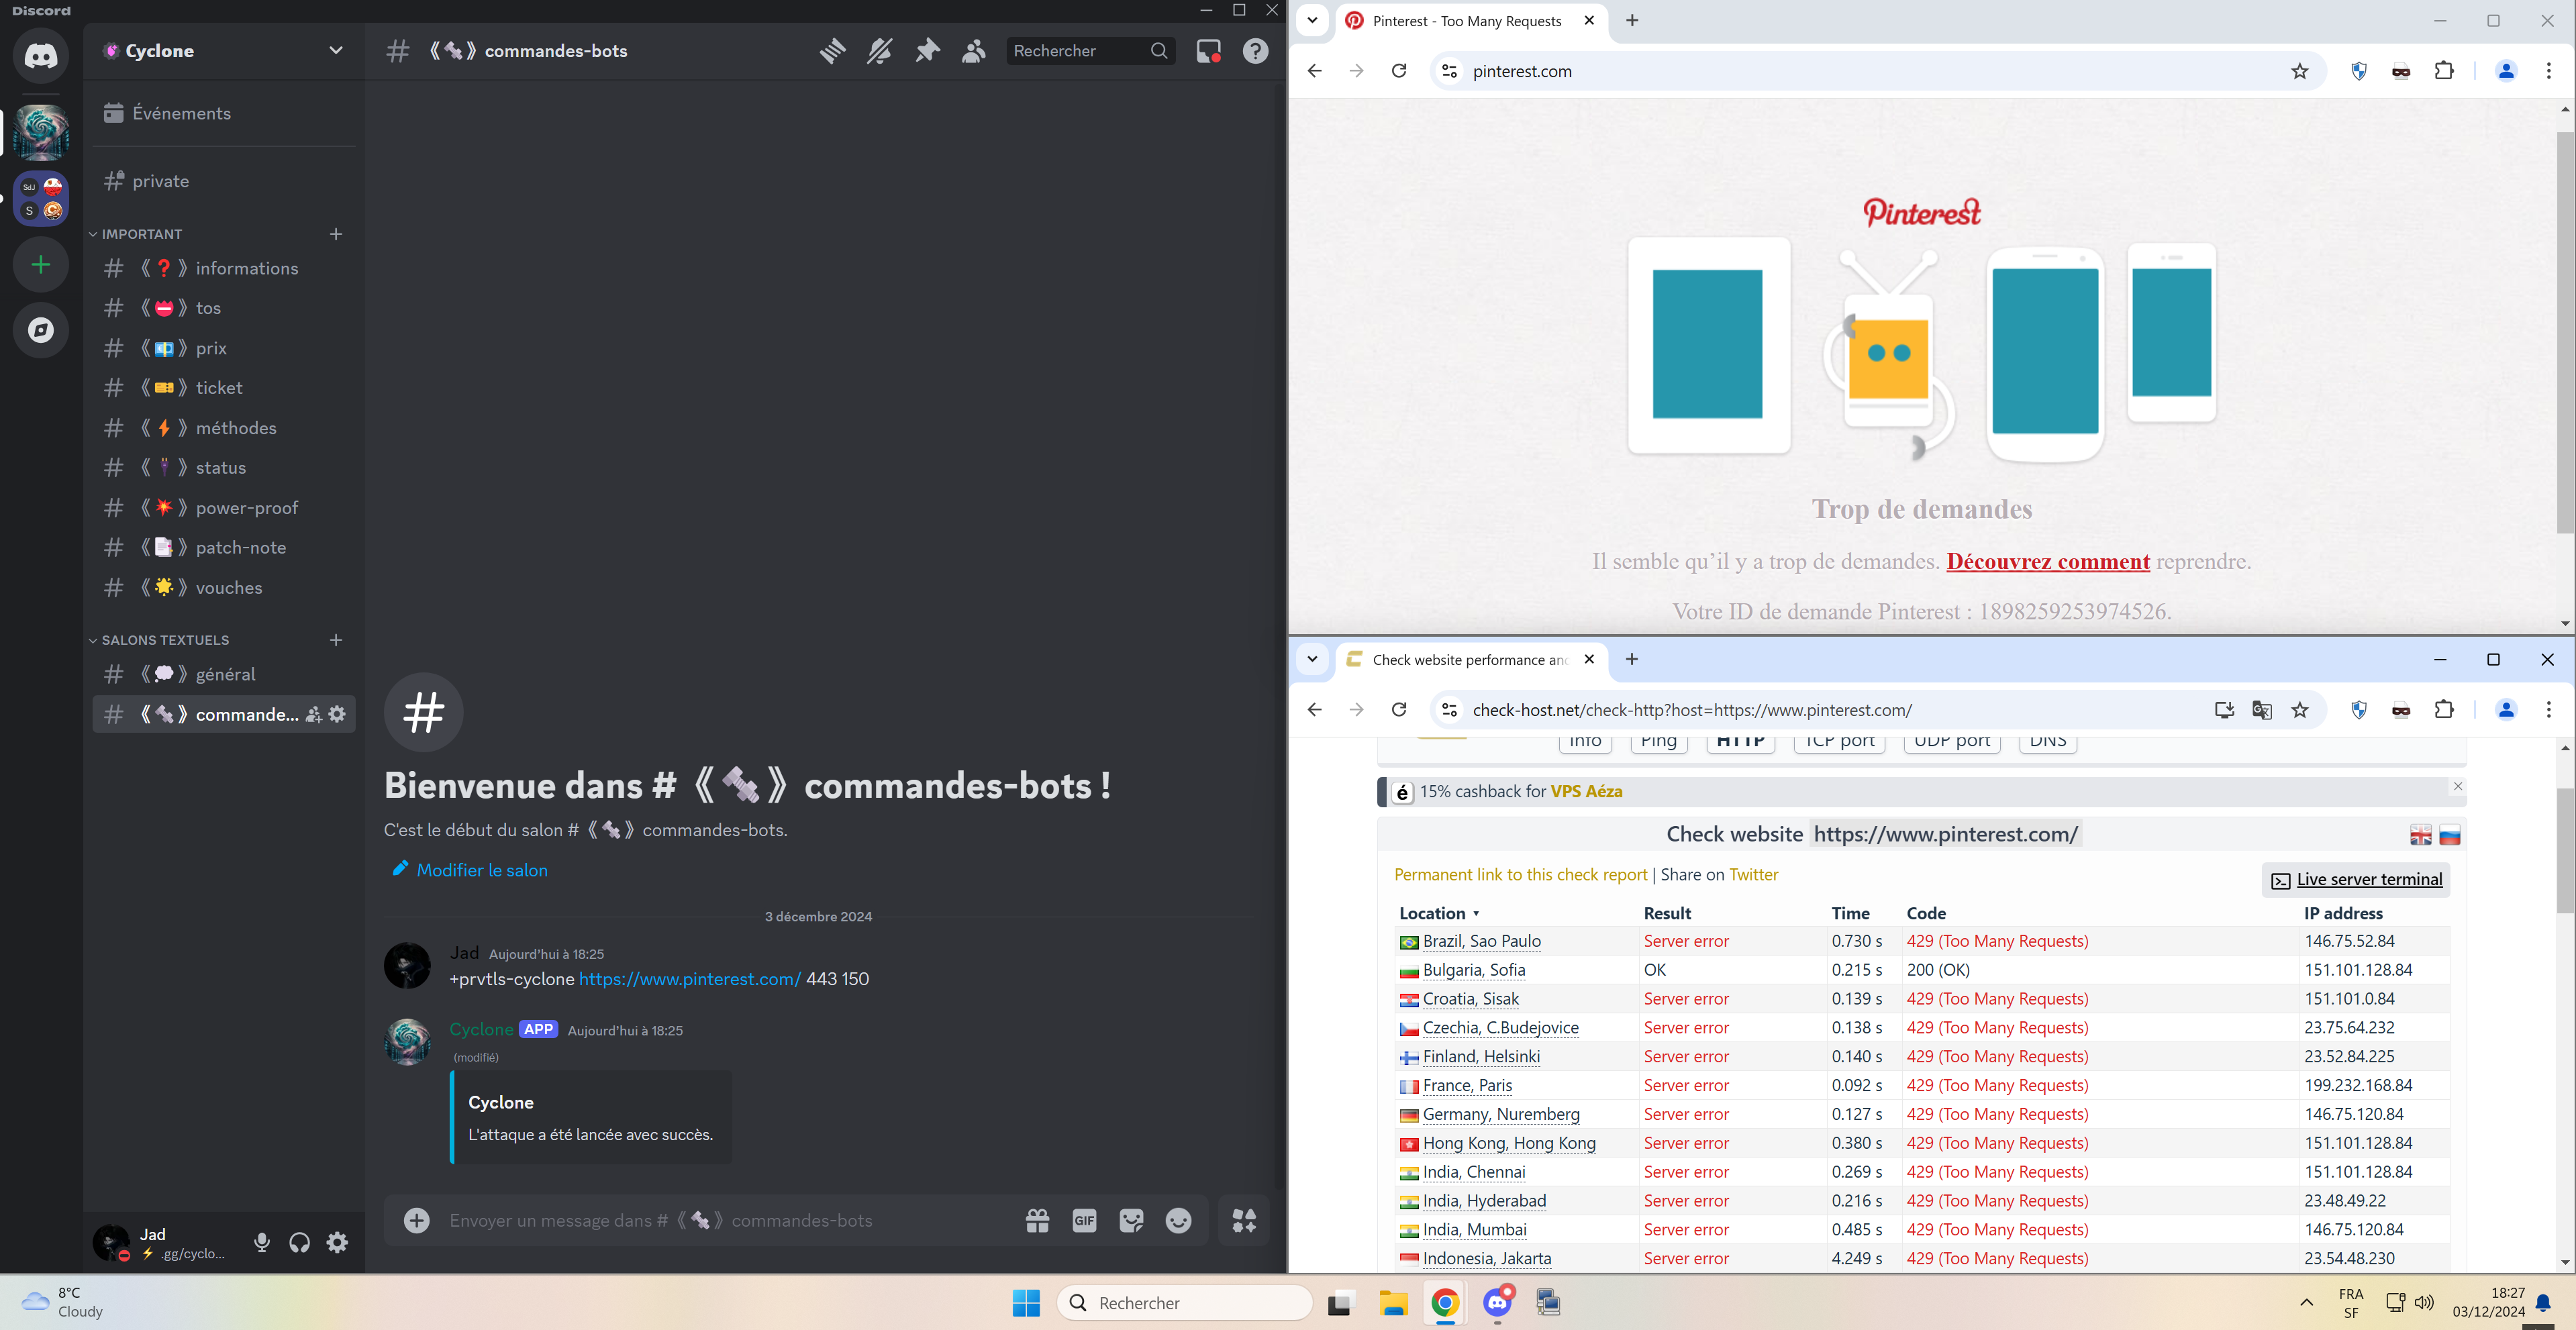
Task: Open Discord user settings gear
Action: (x=338, y=1242)
